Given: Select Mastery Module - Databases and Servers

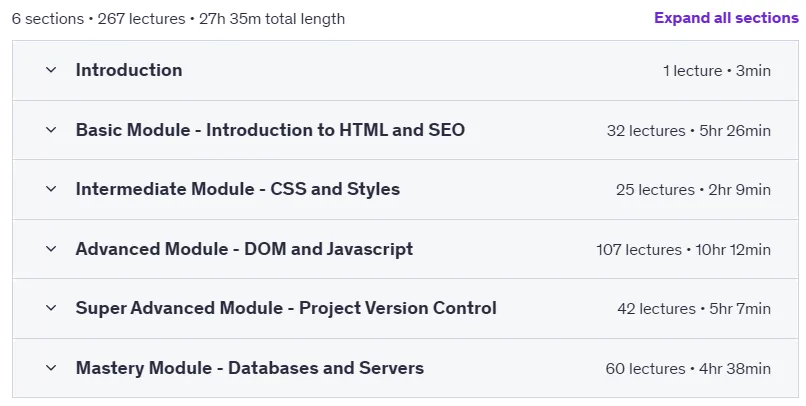Looking at the screenshot, I should click(x=250, y=368).
